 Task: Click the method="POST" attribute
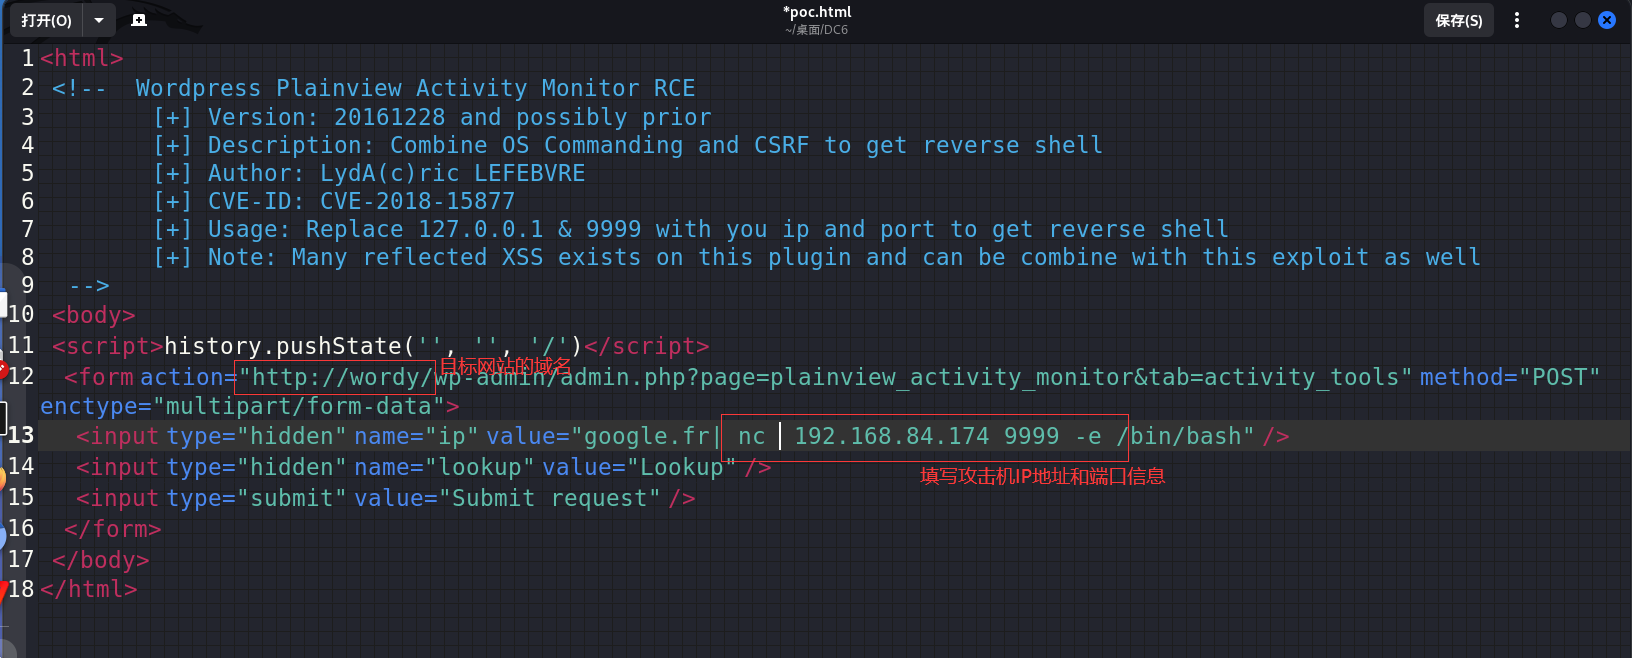pyautogui.click(x=1510, y=377)
